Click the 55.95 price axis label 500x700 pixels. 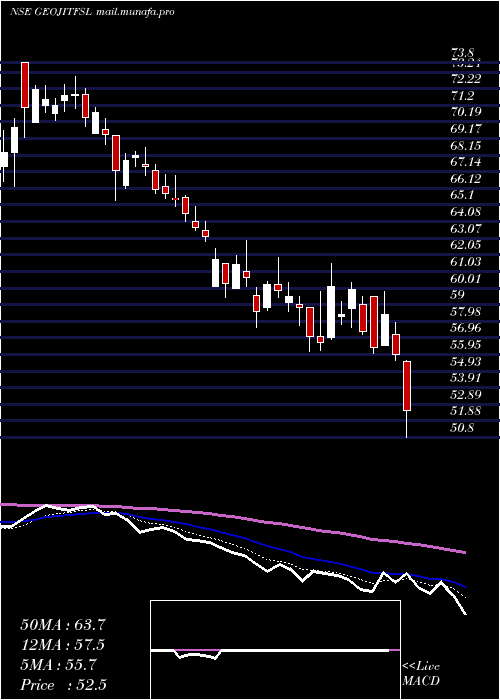(466, 345)
